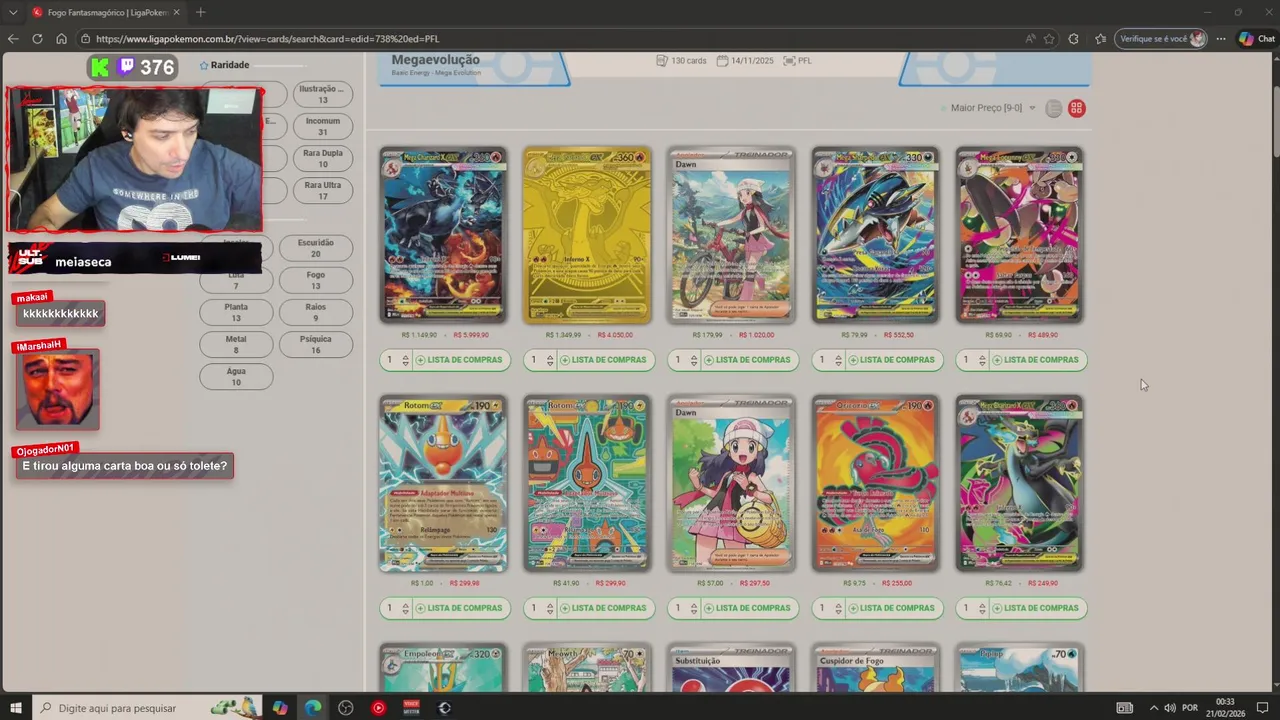Click the POR language indicator
Screen dimensions: 1280x720
[x=1190, y=708]
